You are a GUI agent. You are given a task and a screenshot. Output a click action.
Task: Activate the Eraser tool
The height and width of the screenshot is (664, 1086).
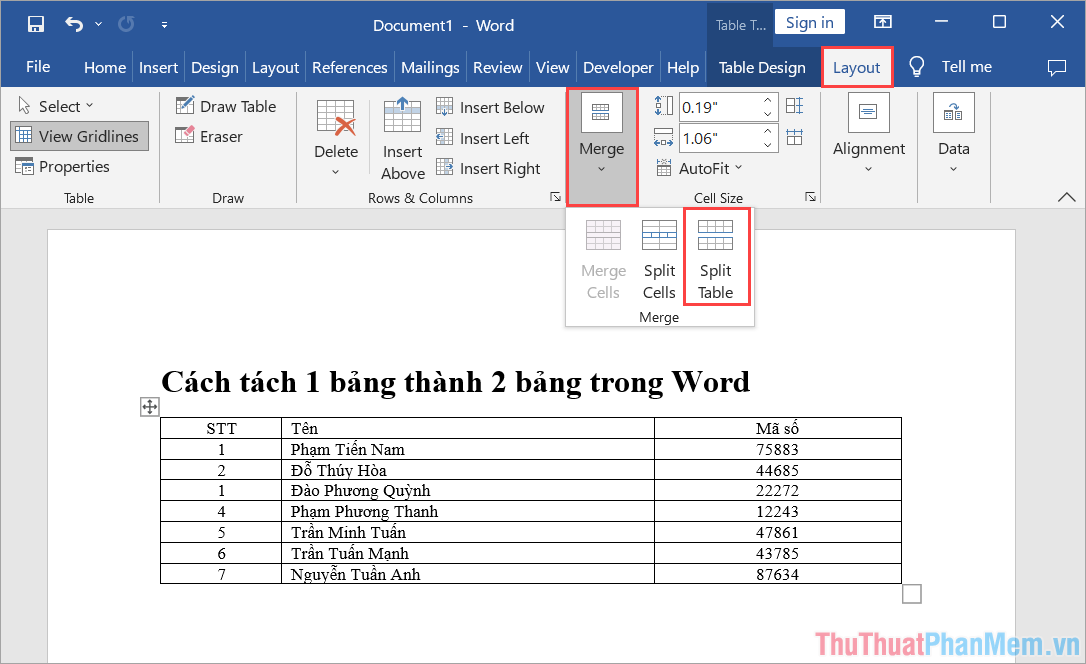click(x=210, y=136)
